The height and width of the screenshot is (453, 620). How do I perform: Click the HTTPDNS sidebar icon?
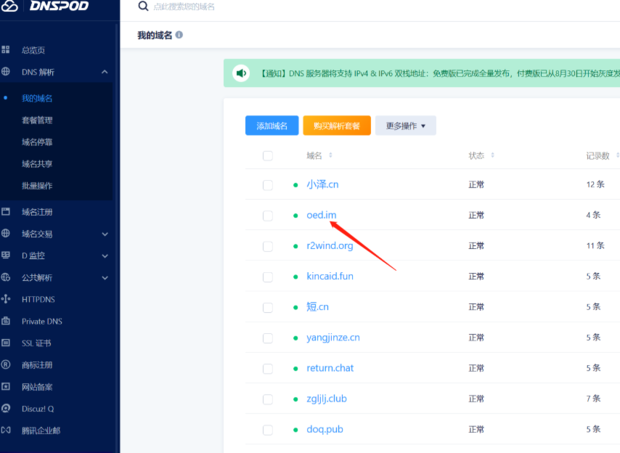click(6, 299)
